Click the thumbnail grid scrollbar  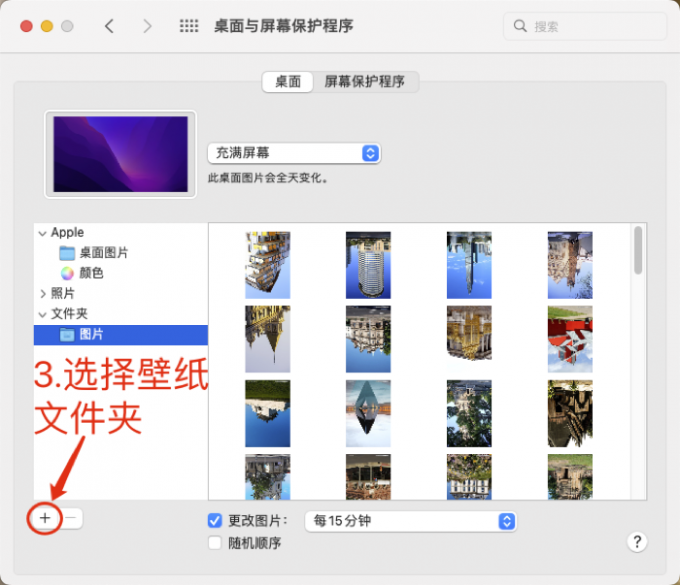(x=638, y=250)
